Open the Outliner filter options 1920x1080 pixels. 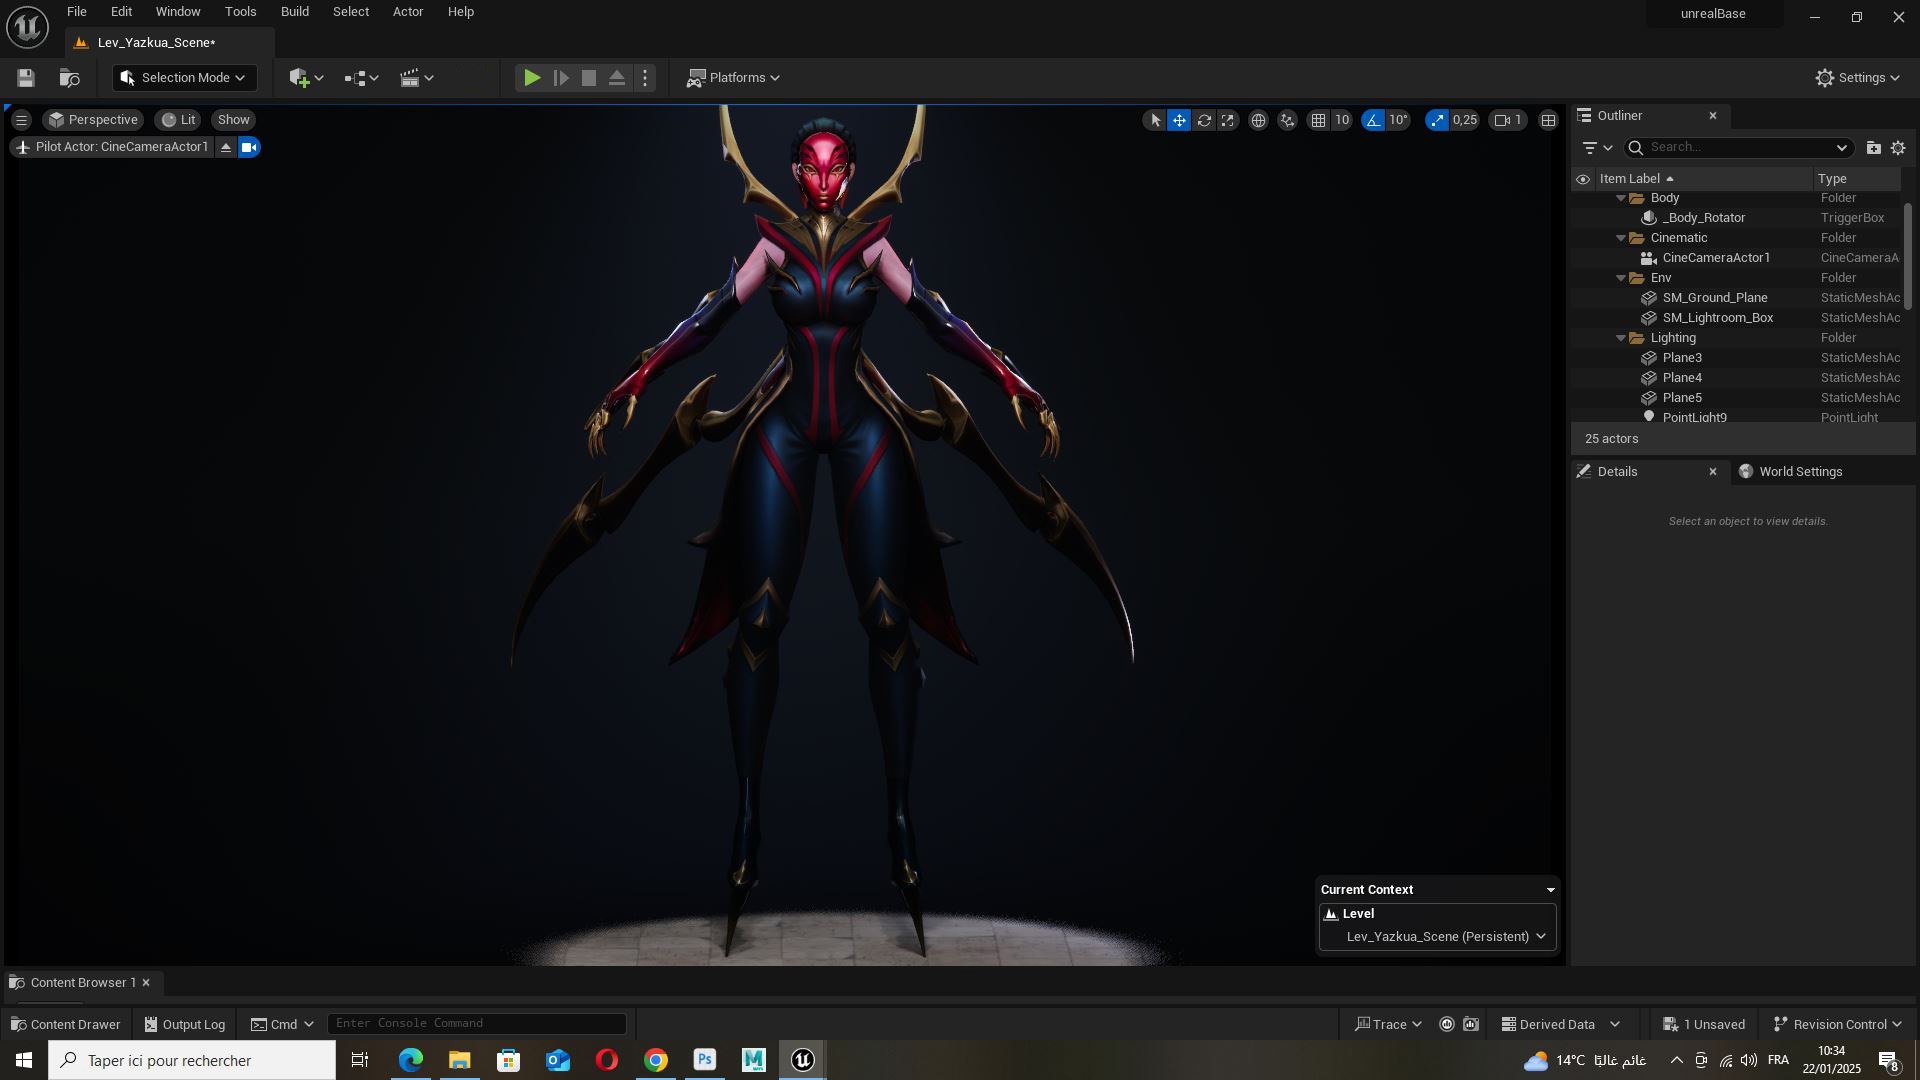[x=1597, y=148]
